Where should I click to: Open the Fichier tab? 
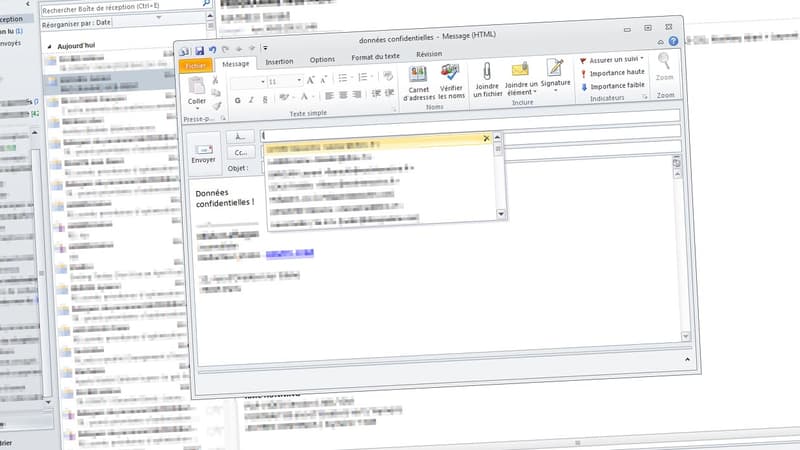coord(195,66)
